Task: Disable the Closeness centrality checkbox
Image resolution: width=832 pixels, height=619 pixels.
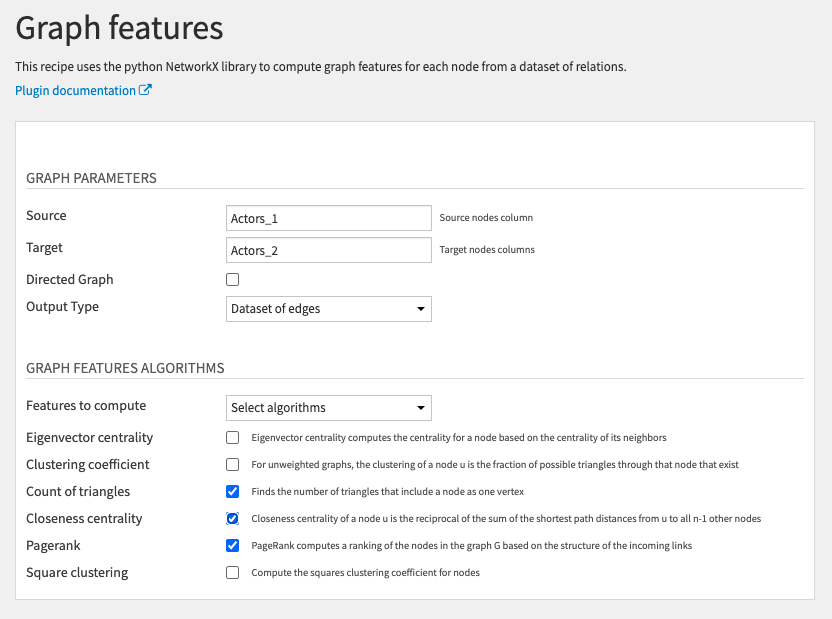Action: [233, 519]
